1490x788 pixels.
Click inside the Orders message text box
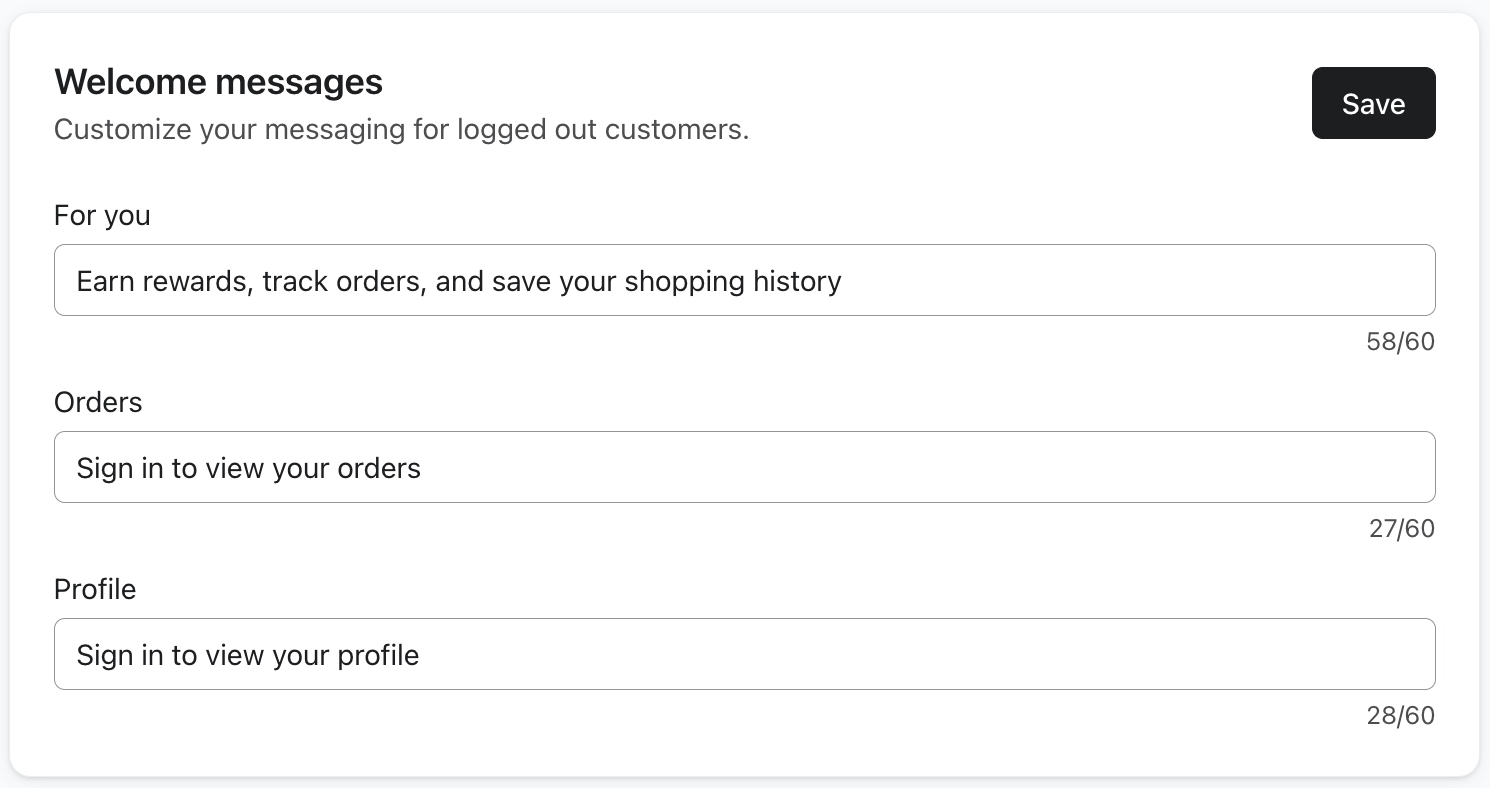pyautogui.click(x=744, y=467)
